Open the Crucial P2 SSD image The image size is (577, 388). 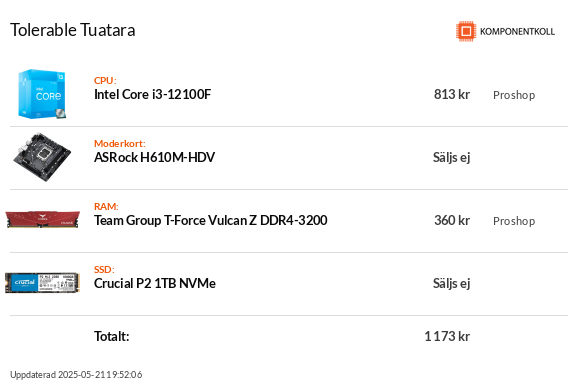click(42, 283)
